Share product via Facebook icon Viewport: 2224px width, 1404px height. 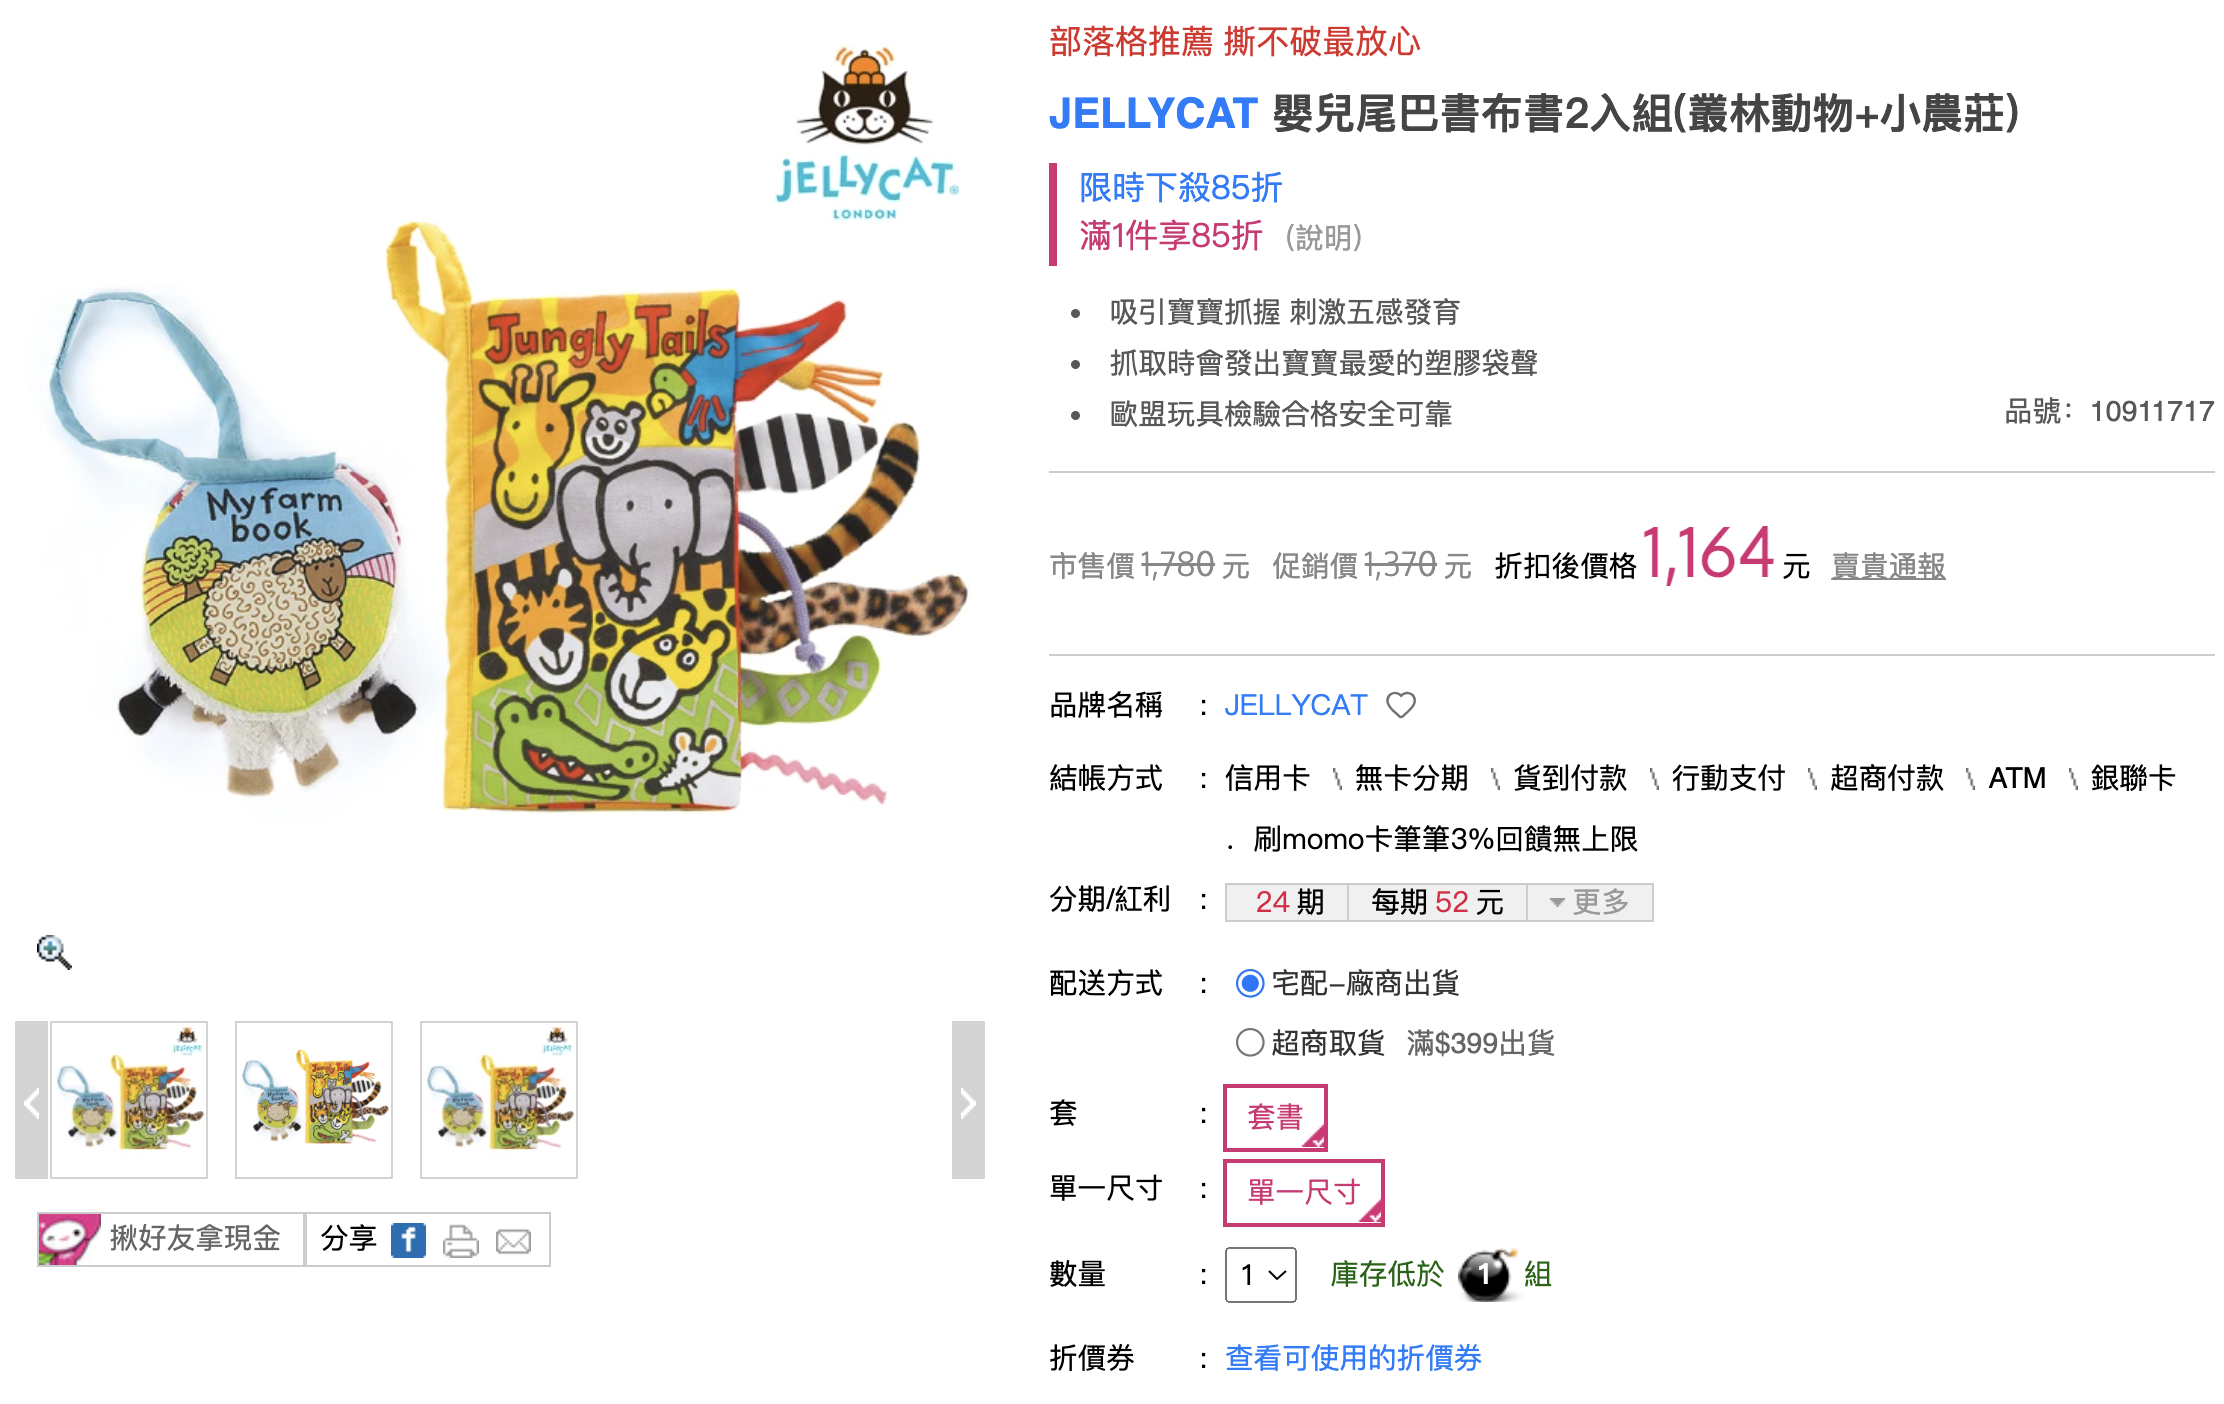point(408,1240)
